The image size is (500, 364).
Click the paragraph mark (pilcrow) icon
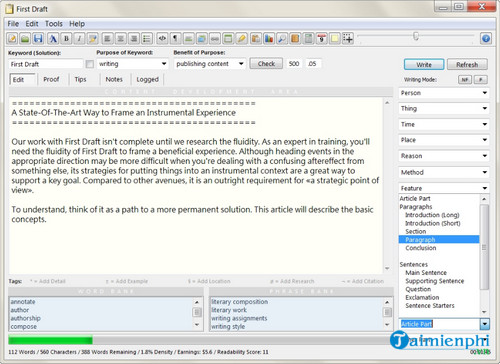click(175, 39)
